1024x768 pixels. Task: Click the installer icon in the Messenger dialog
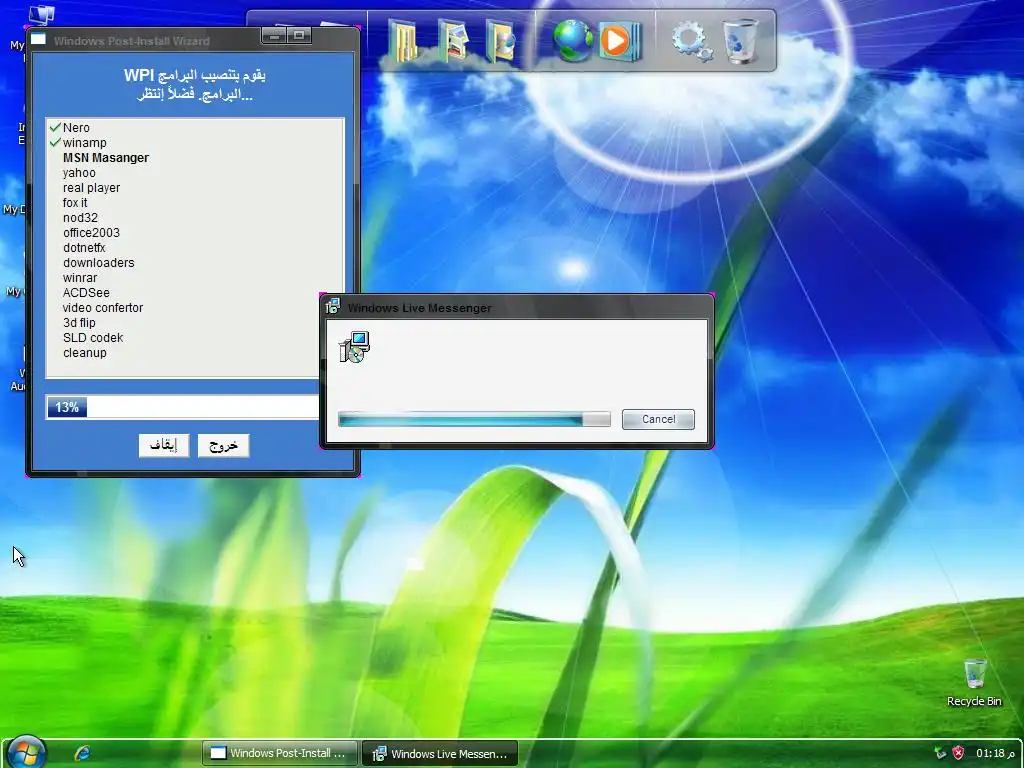(354, 347)
